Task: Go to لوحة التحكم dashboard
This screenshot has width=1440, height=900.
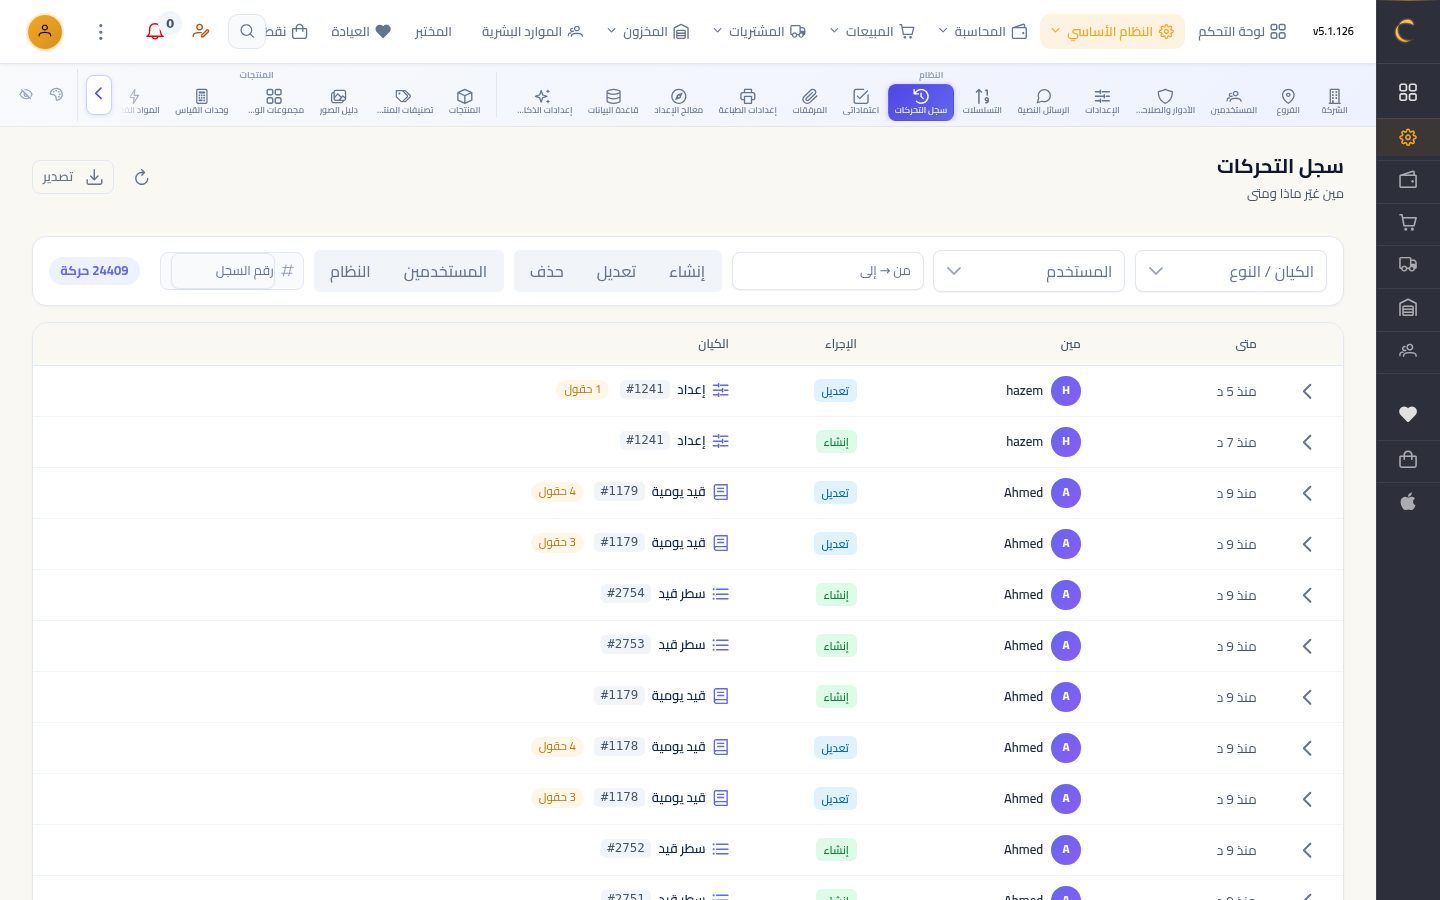Action: [1242, 32]
